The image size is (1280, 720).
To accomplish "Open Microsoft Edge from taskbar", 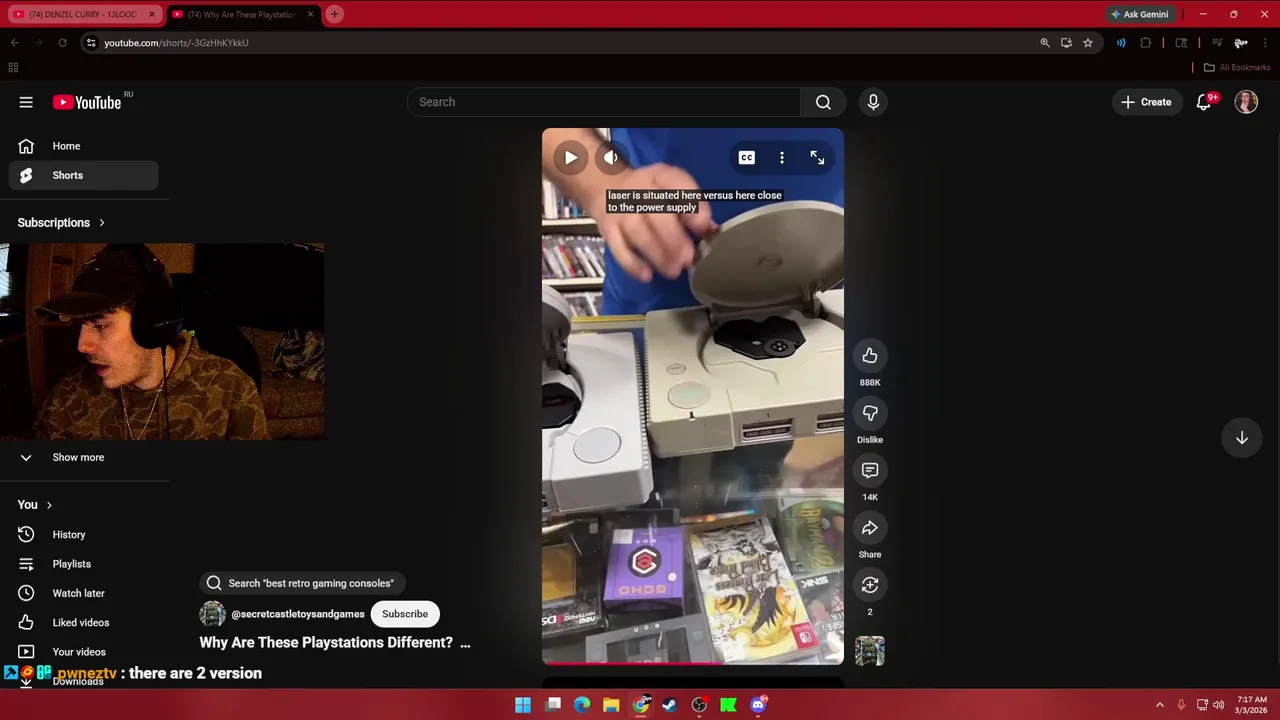I will pos(582,705).
